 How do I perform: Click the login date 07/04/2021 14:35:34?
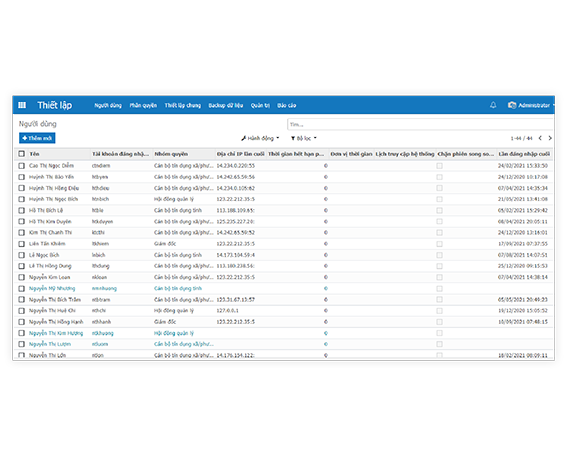click(x=523, y=188)
